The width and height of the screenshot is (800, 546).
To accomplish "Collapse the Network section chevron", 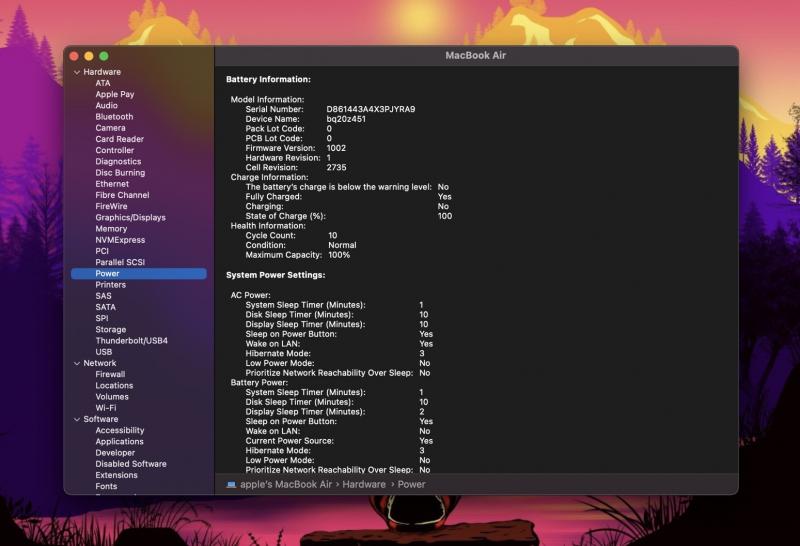I will pyautogui.click(x=77, y=363).
